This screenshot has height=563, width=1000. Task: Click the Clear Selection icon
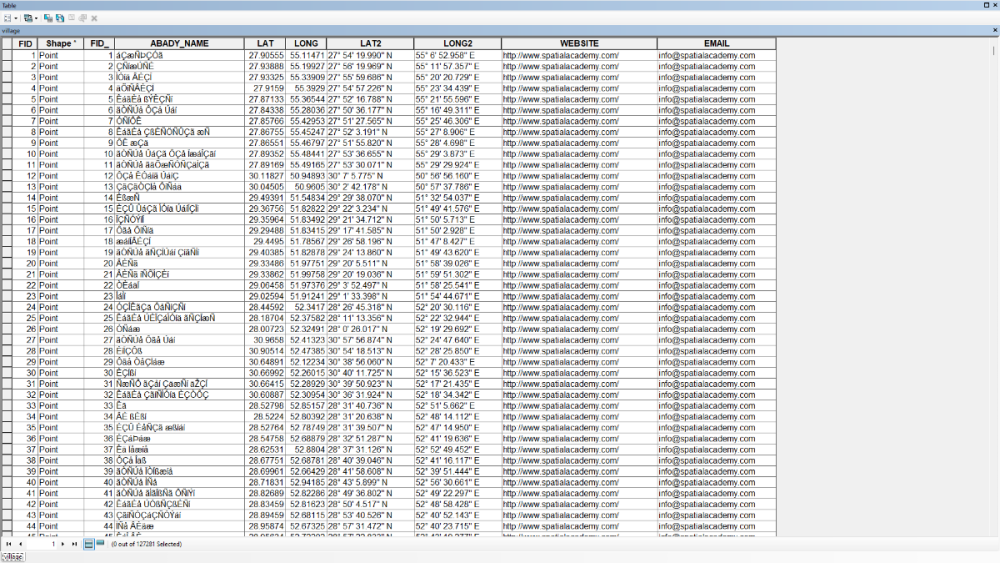coord(71,18)
